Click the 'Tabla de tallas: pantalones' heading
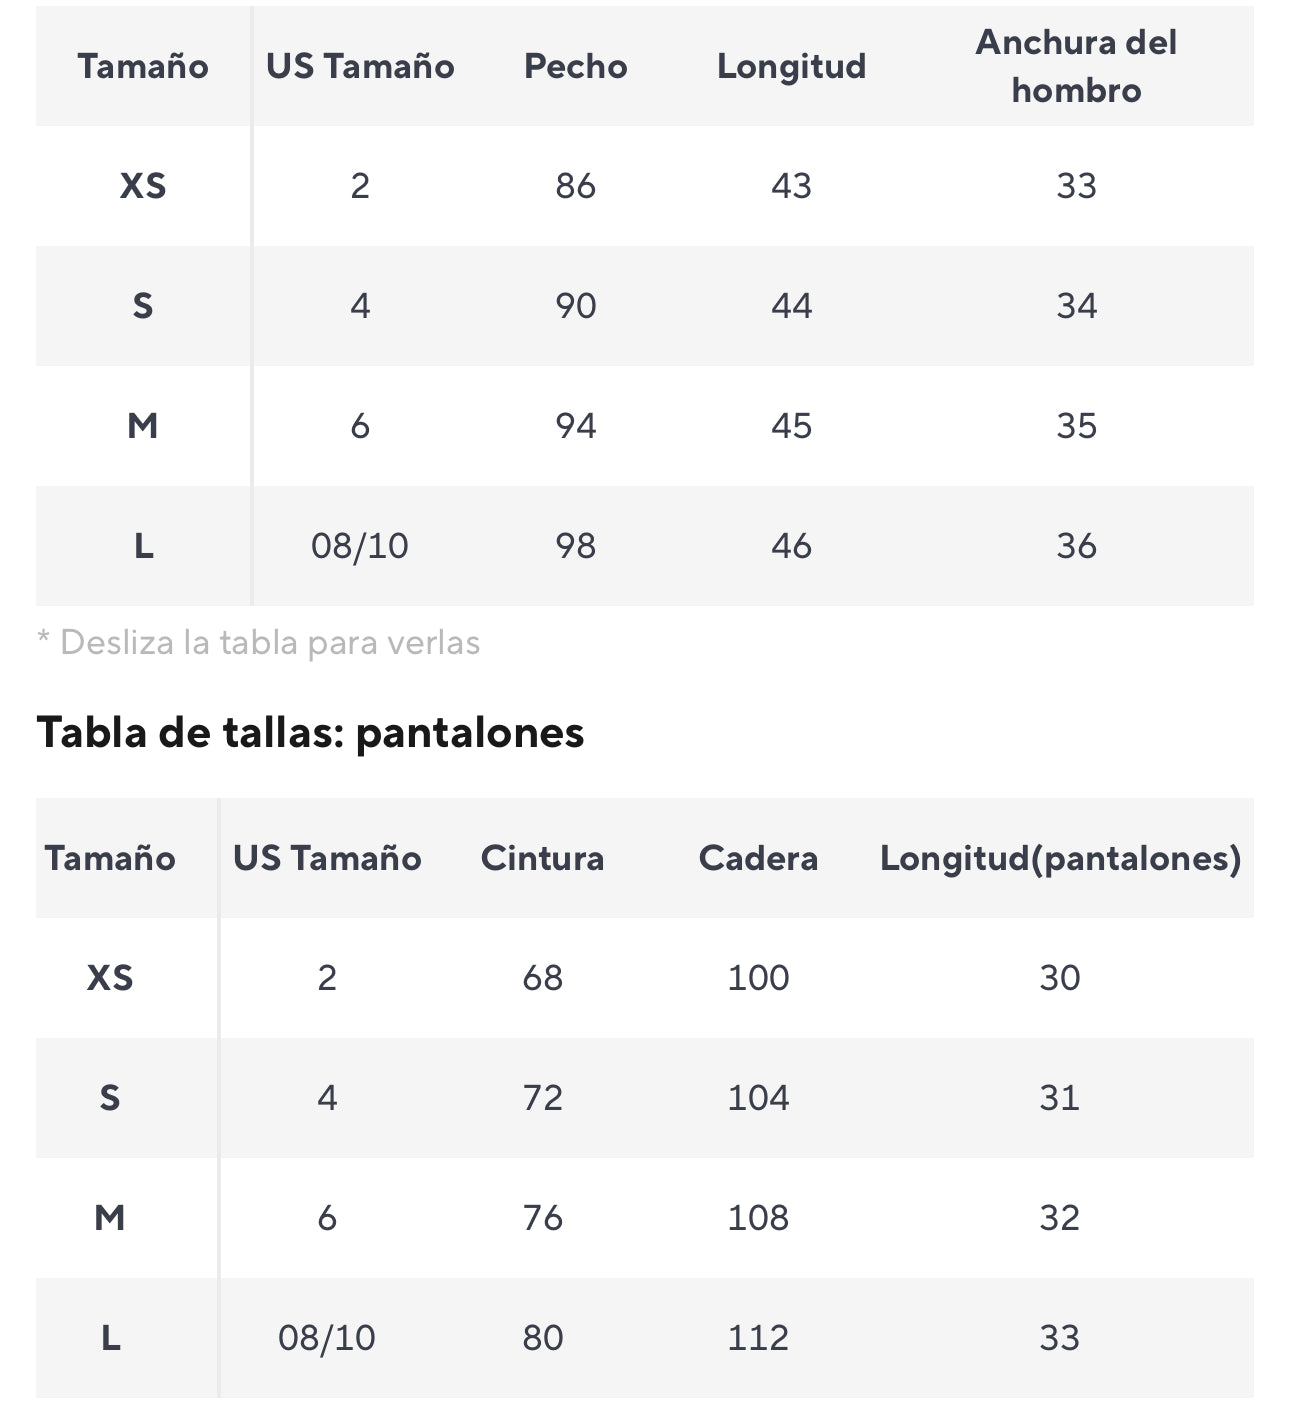 [310, 732]
